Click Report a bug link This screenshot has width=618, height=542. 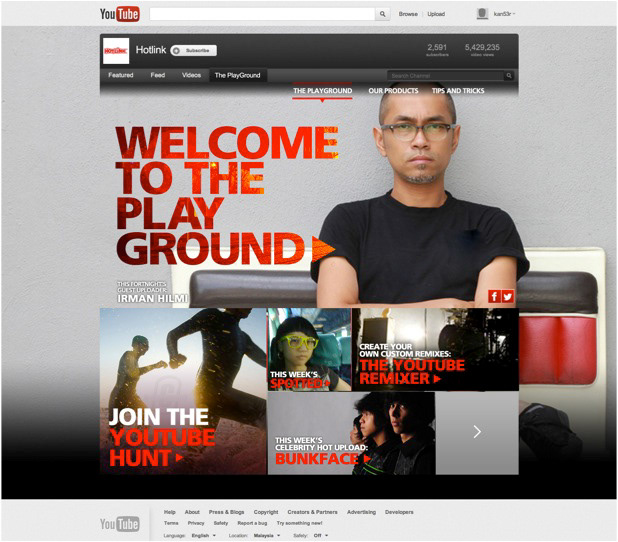(x=252, y=523)
